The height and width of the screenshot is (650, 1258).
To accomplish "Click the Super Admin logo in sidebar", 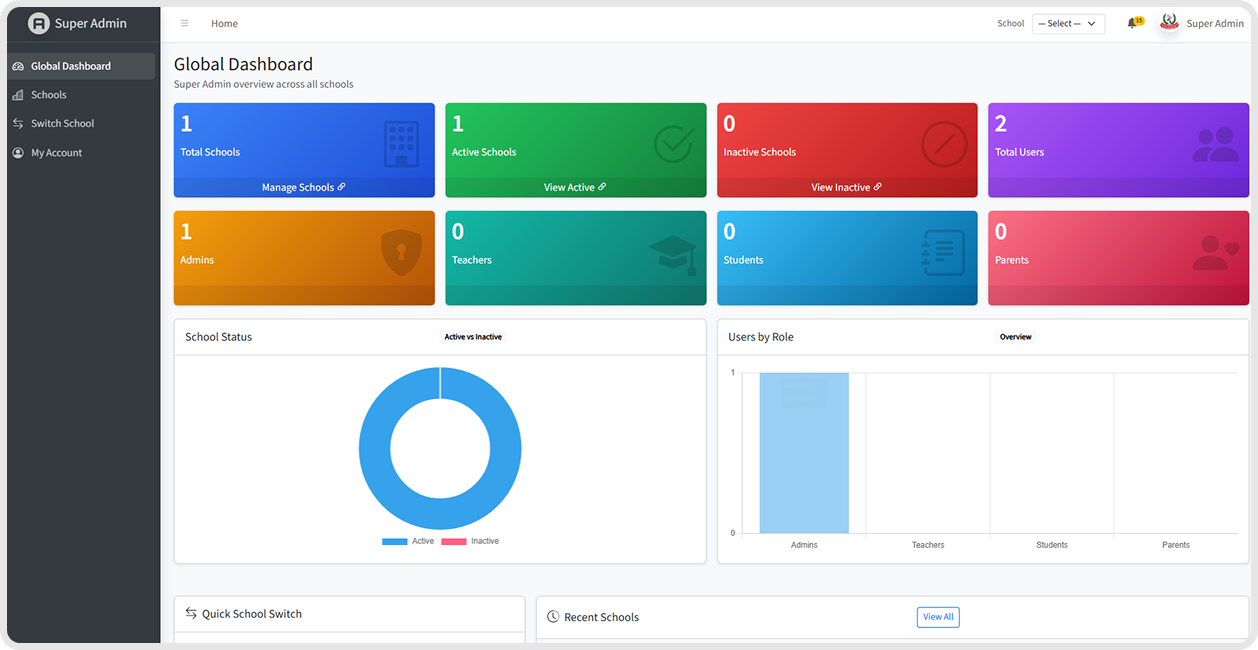I will tap(39, 23).
